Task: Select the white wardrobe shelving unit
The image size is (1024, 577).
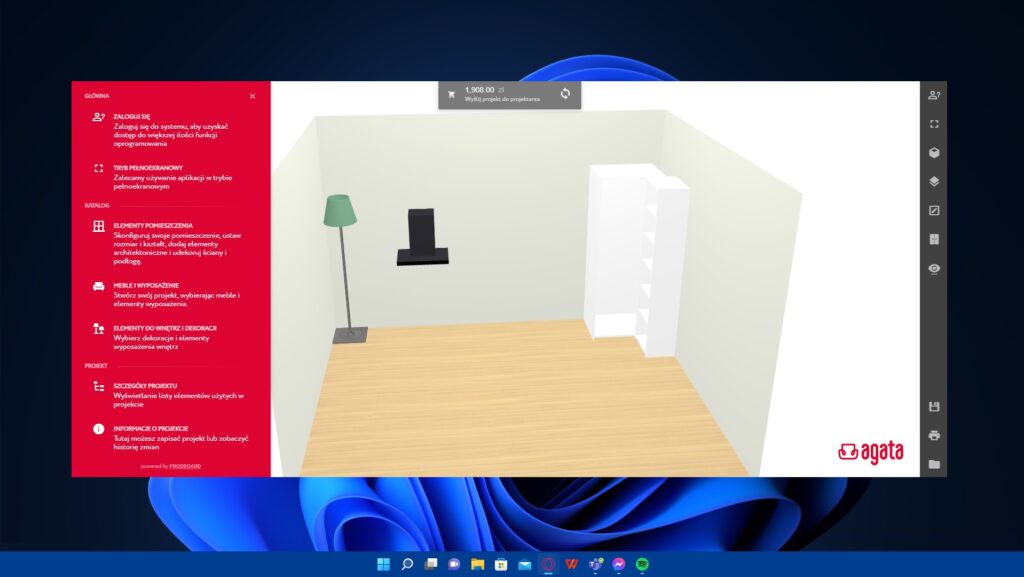Action: coord(637,260)
